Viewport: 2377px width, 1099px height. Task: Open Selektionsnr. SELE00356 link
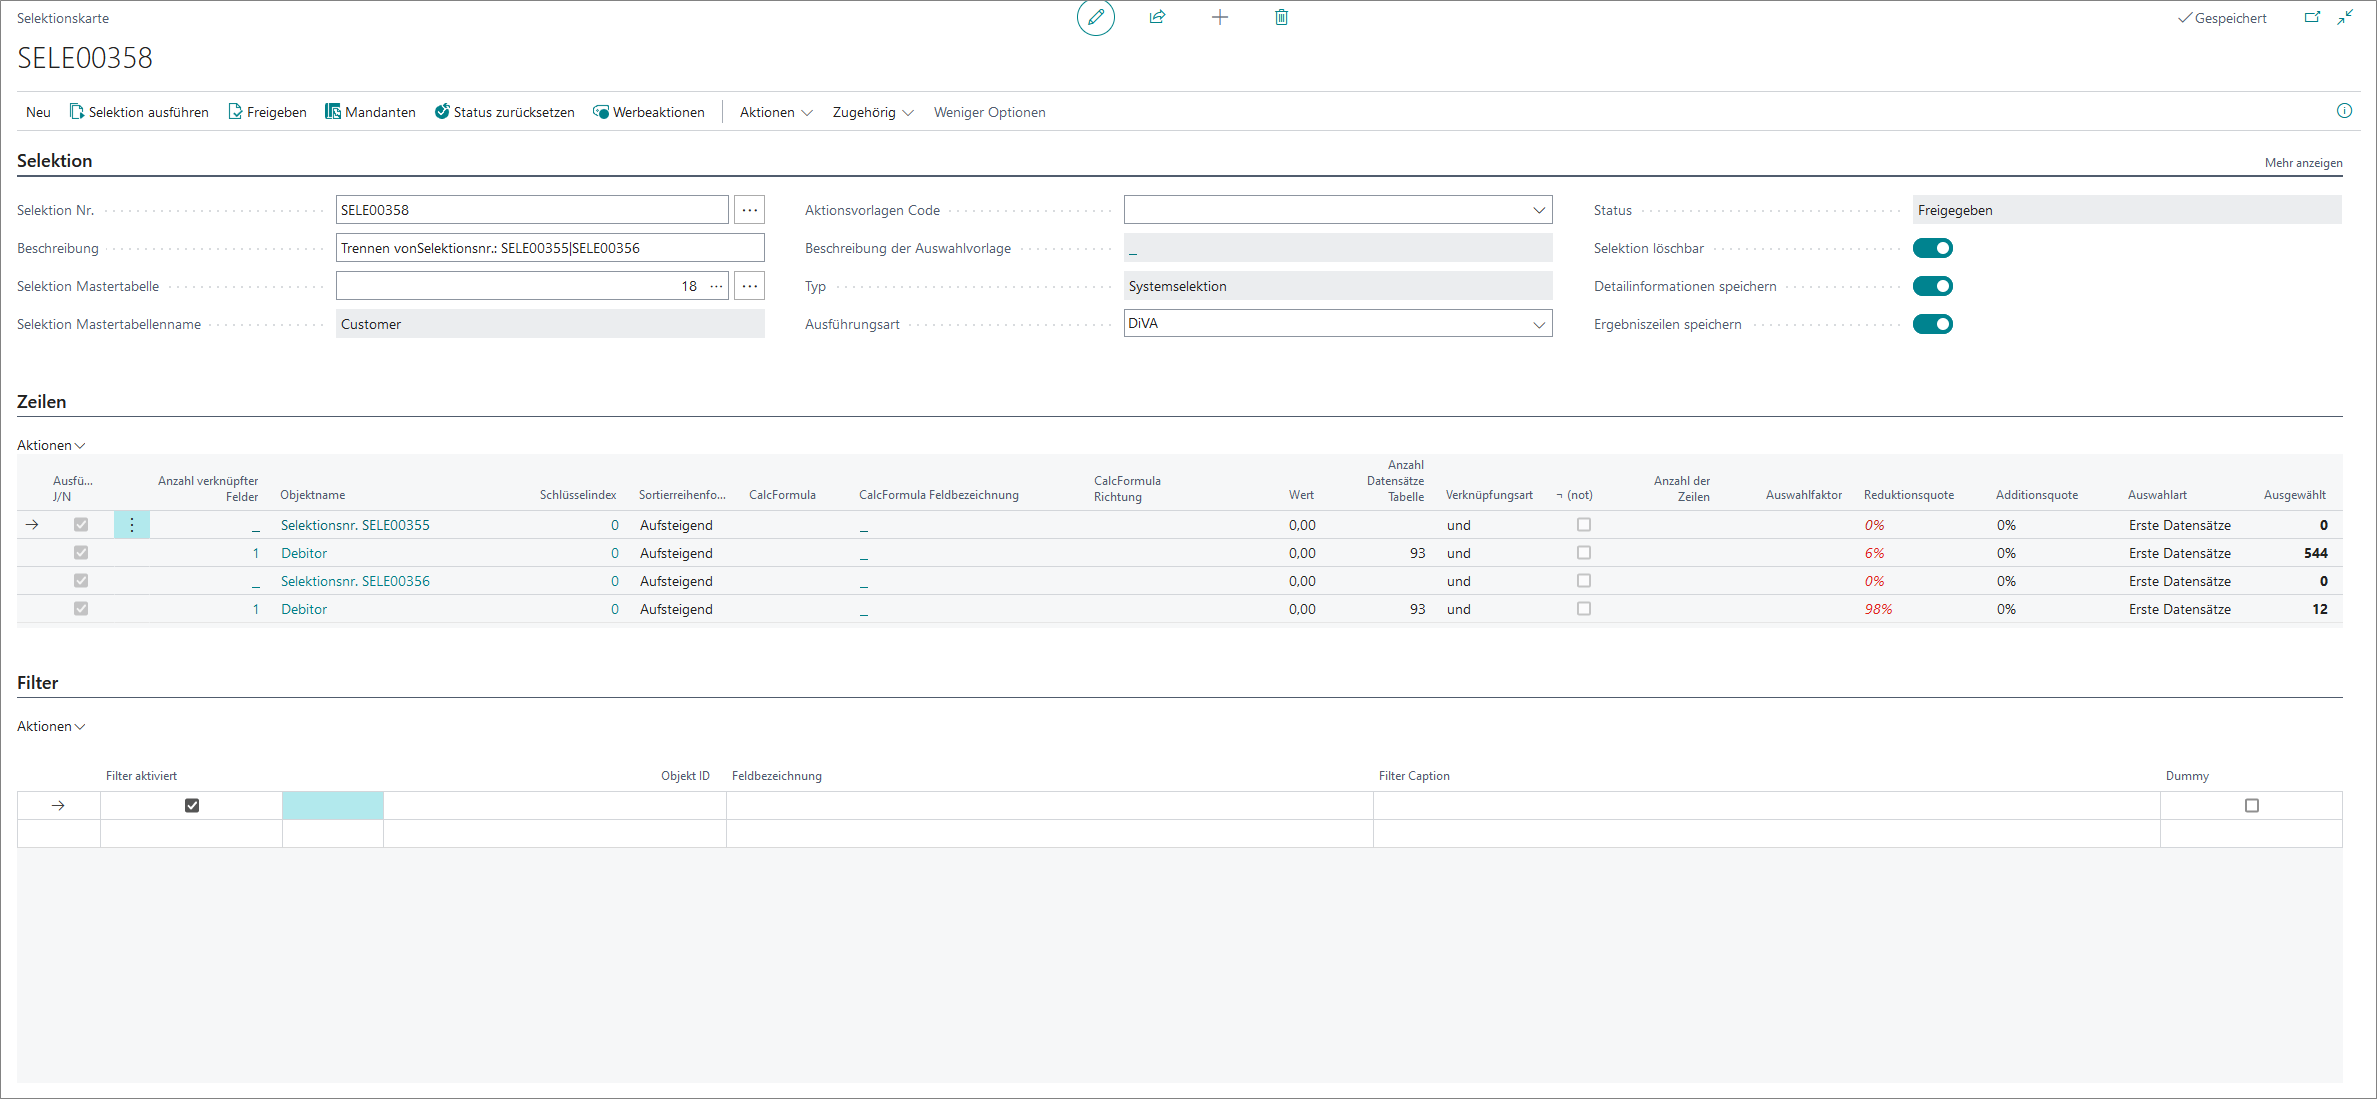point(355,581)
